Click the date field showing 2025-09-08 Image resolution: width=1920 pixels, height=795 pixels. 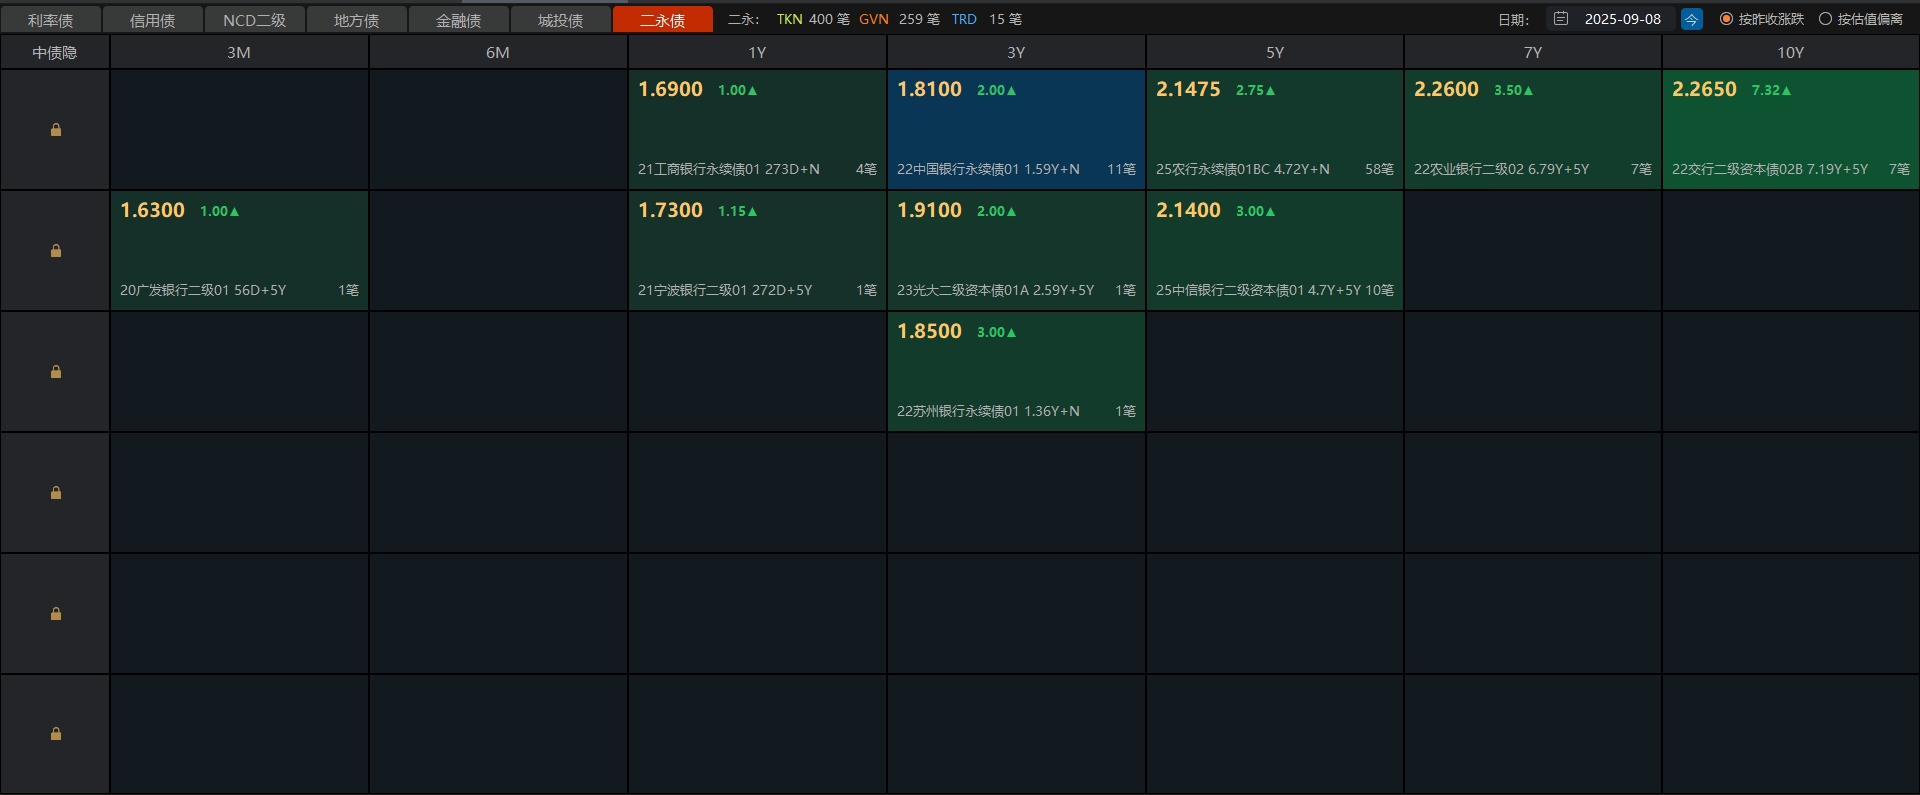[1611, 19]
